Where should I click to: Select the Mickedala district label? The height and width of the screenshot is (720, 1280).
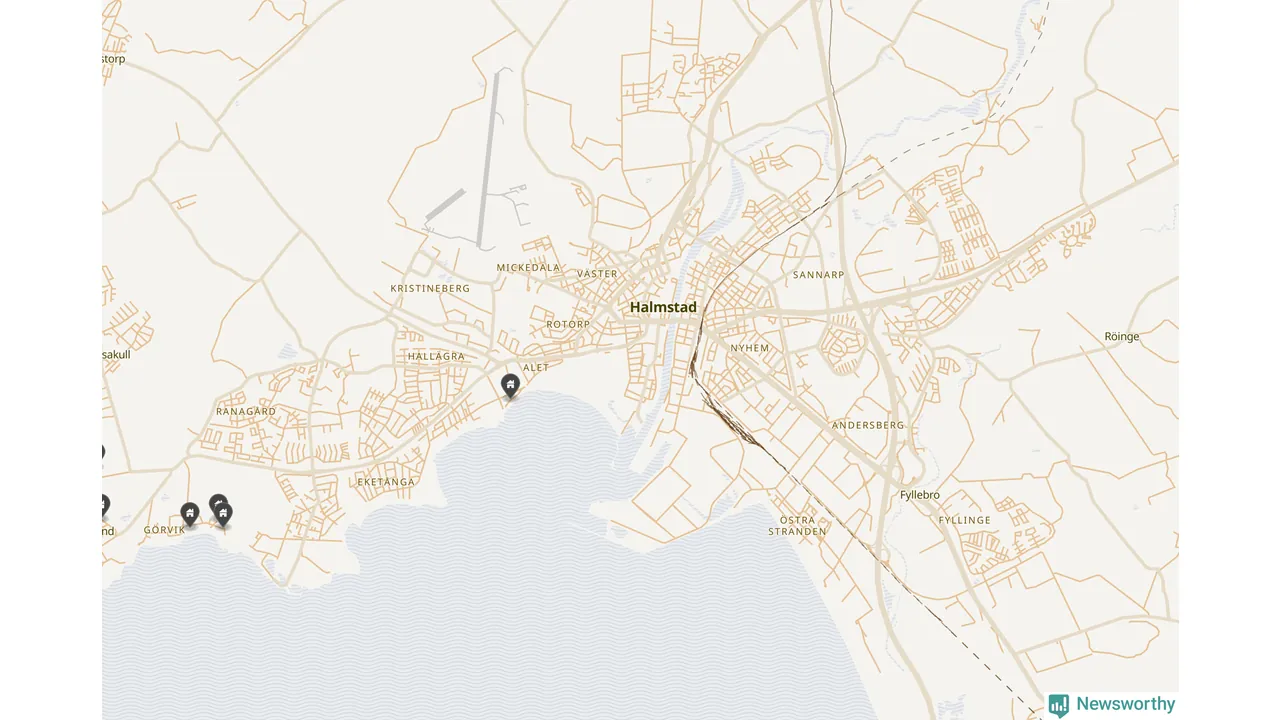coord(528,268)
